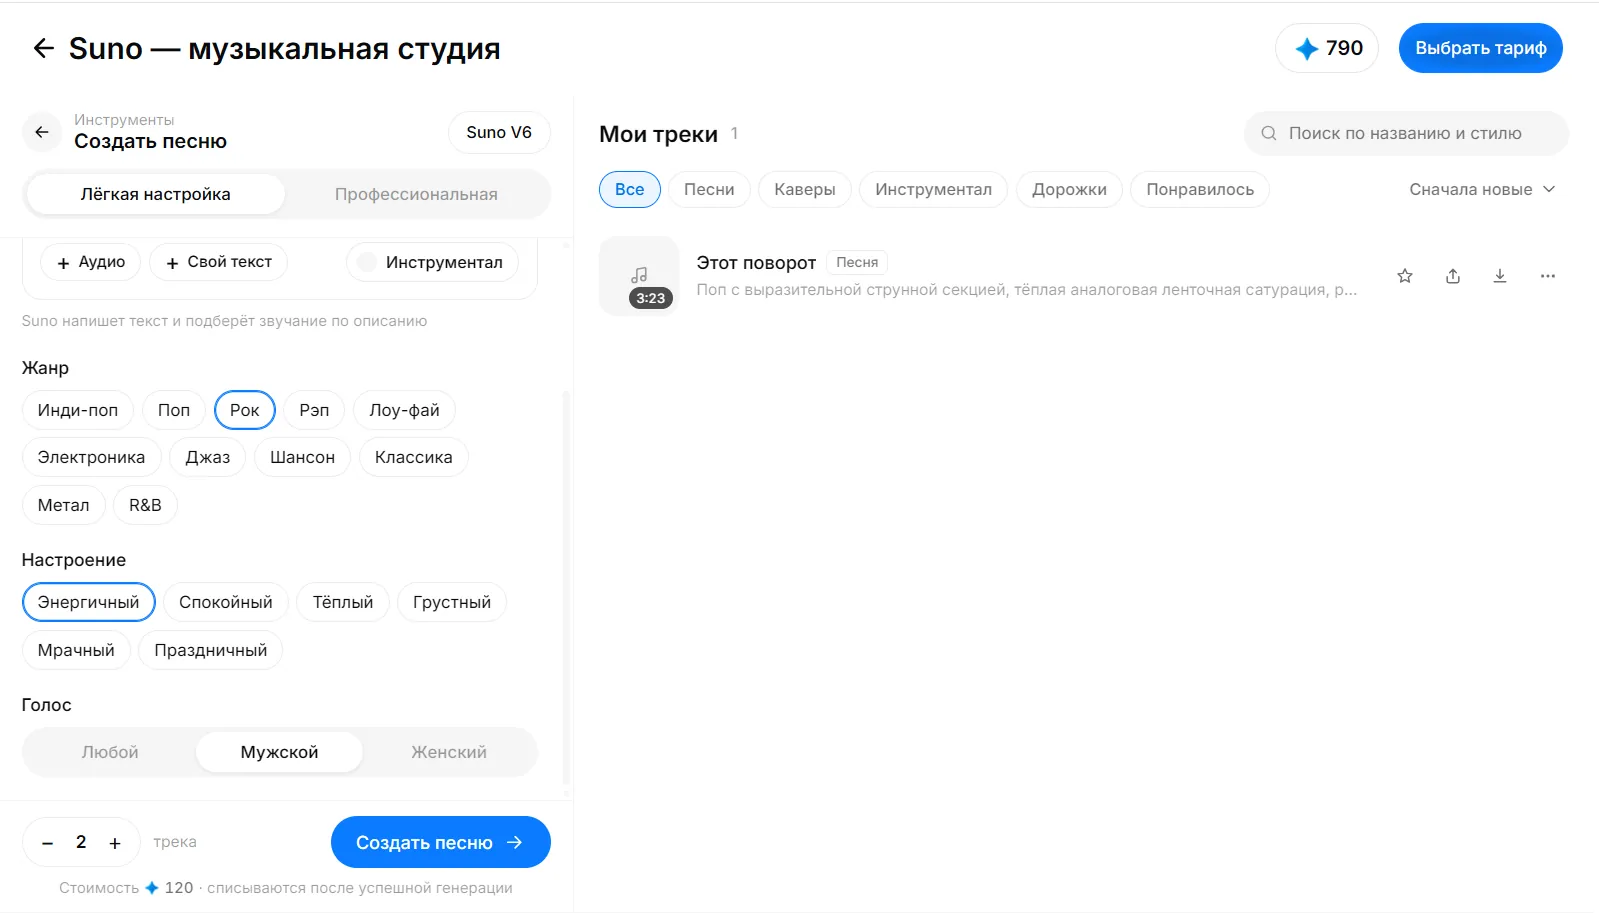The image size is (1599, 913).
Task: Show the Инструментал tracks filter
Action: [934, 189]
